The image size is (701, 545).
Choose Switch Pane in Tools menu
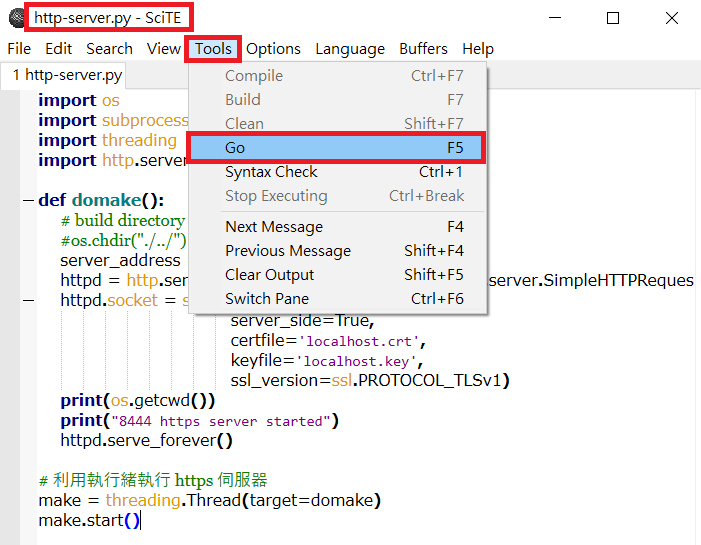click(336, 299)
